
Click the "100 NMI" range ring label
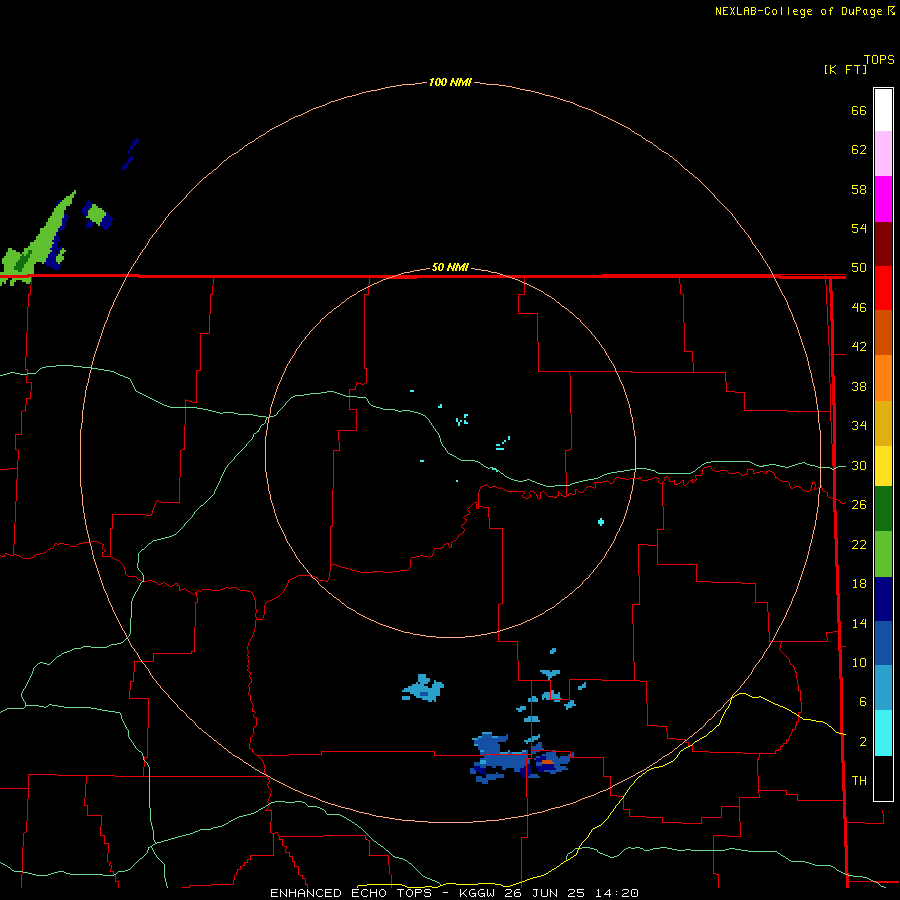(x=450, y=82)
